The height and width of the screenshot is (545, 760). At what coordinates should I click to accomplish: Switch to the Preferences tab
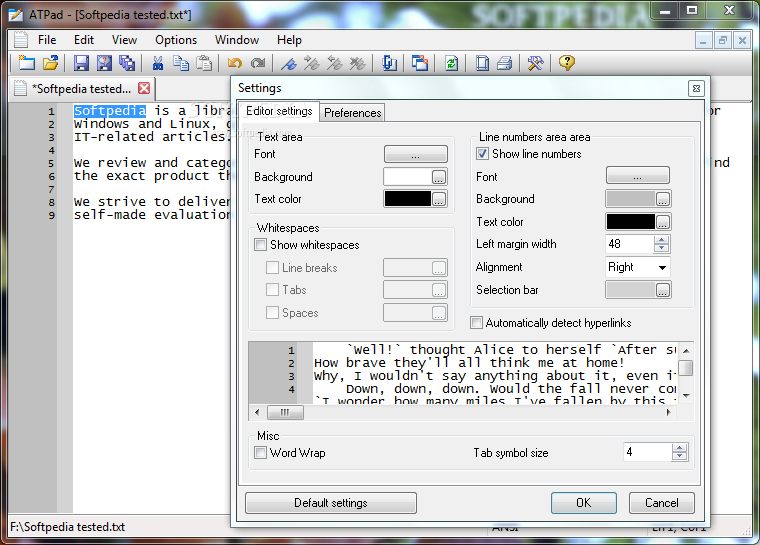(352, 112)
